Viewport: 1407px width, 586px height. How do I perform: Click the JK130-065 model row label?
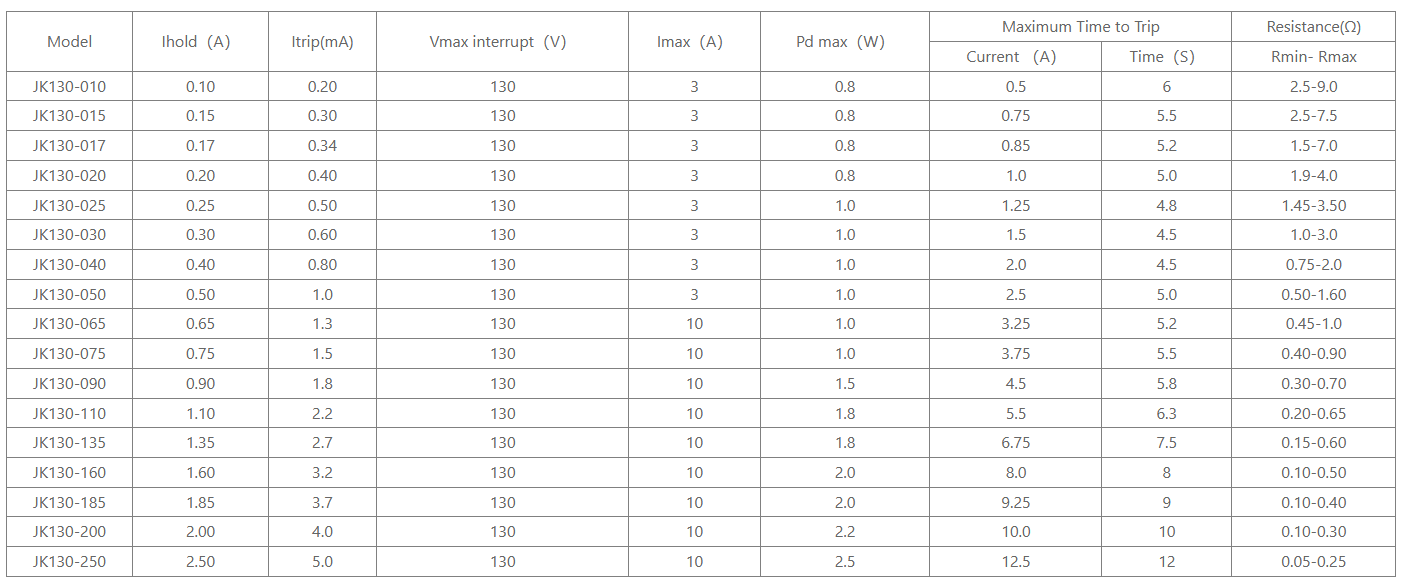(x=69, y=324)
